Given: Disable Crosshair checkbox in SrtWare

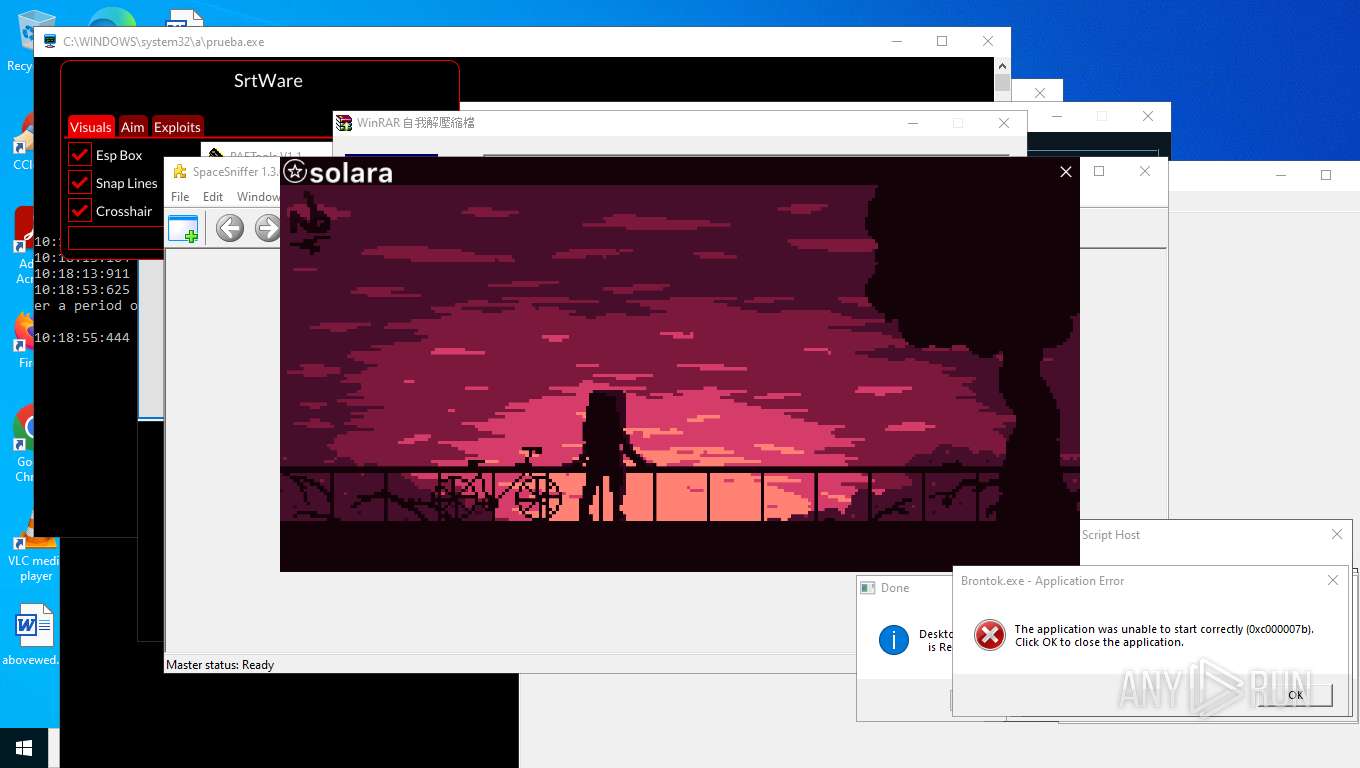Looking at the screenshot, I should tap(80, 211).
